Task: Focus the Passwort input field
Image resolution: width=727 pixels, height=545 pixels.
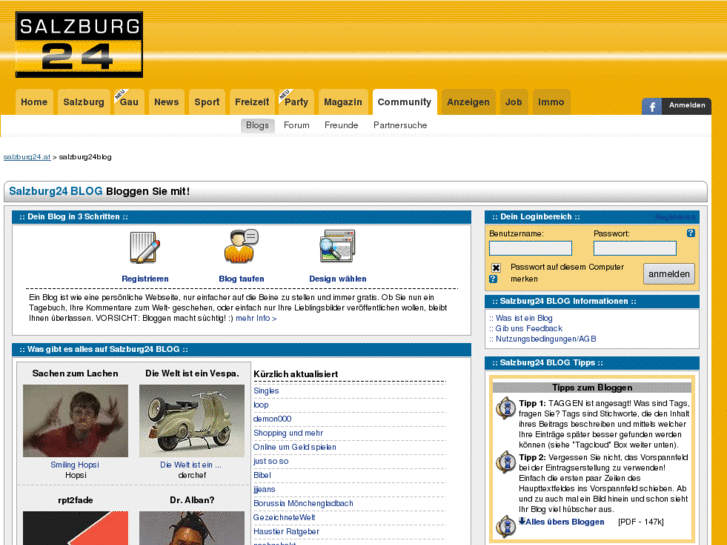Action: 635,249
